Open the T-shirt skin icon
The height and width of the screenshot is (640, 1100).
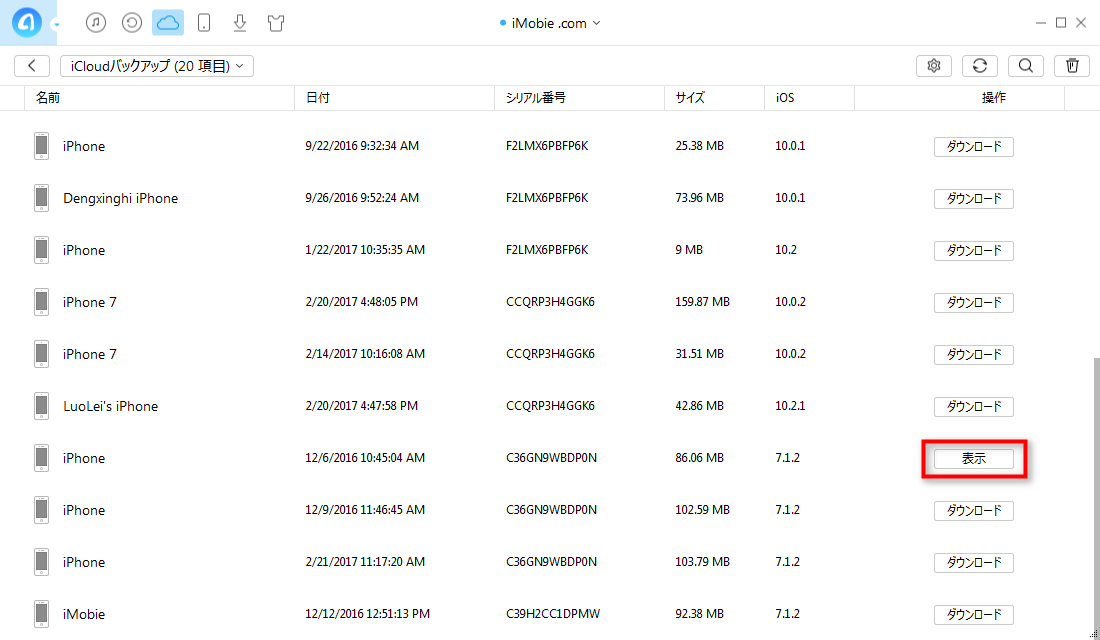pos(276,22)
